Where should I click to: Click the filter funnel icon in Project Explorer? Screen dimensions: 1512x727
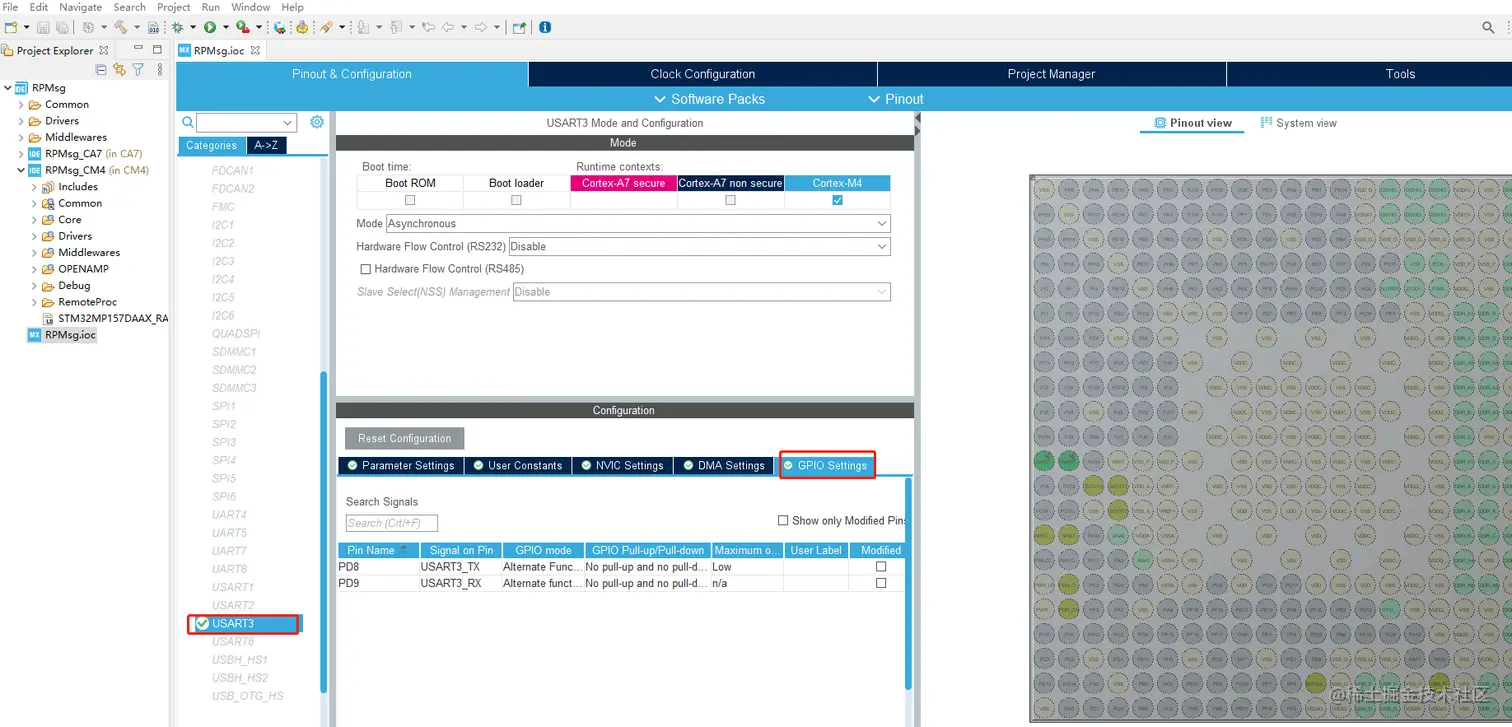coord(138,69)
